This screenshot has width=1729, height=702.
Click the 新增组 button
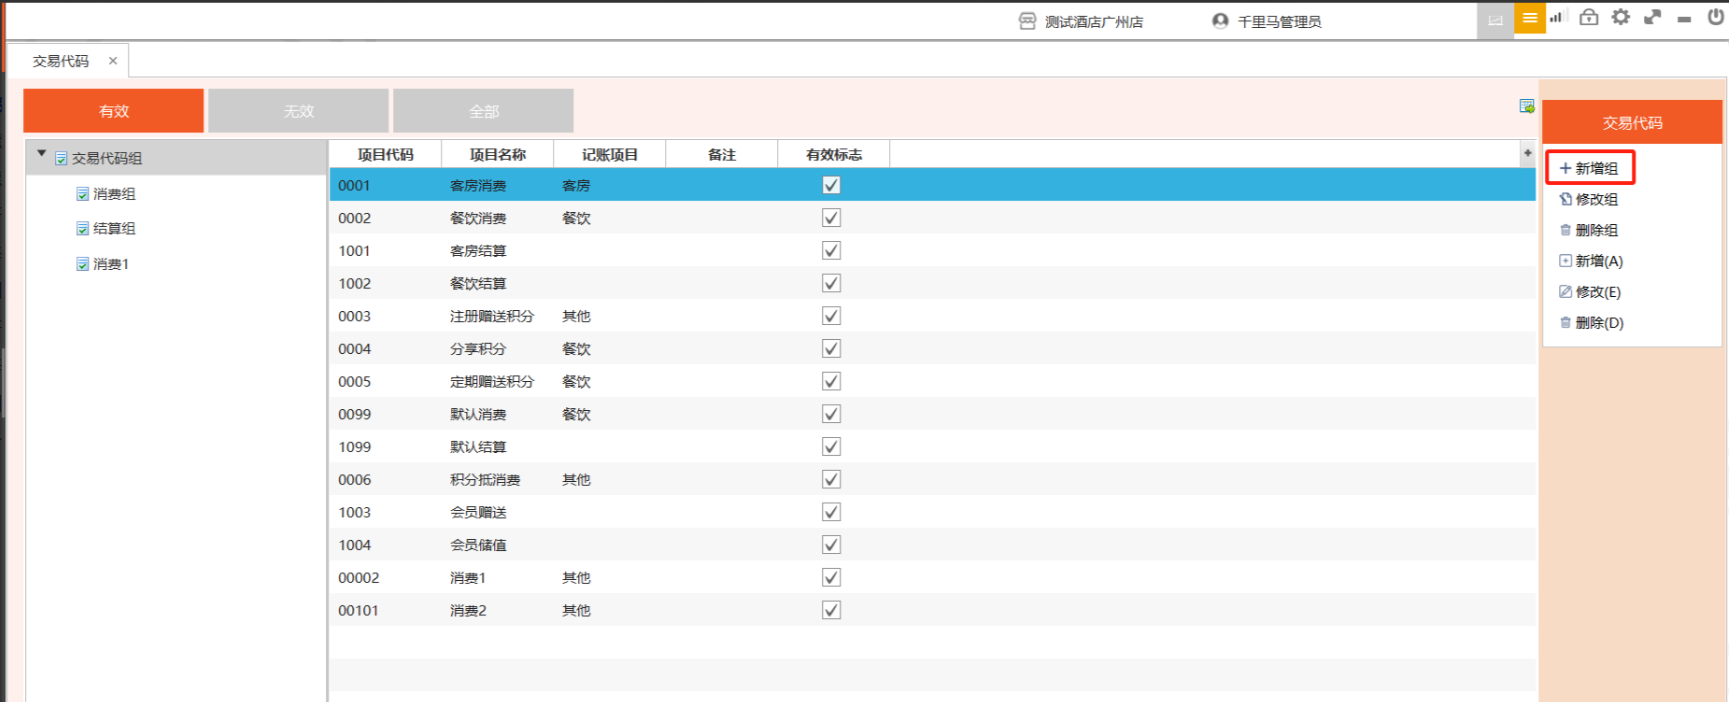pos(1590,168)
